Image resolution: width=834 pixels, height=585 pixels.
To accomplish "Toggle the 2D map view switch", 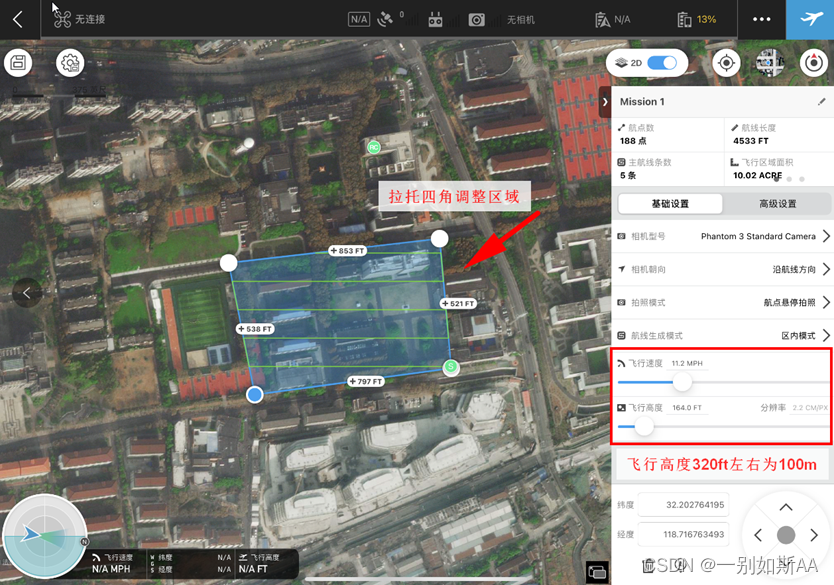I will (x=662, y=63).
